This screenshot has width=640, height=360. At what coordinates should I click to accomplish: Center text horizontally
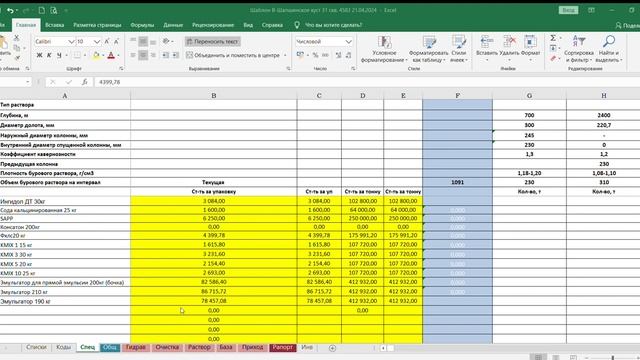pos(143,55)
